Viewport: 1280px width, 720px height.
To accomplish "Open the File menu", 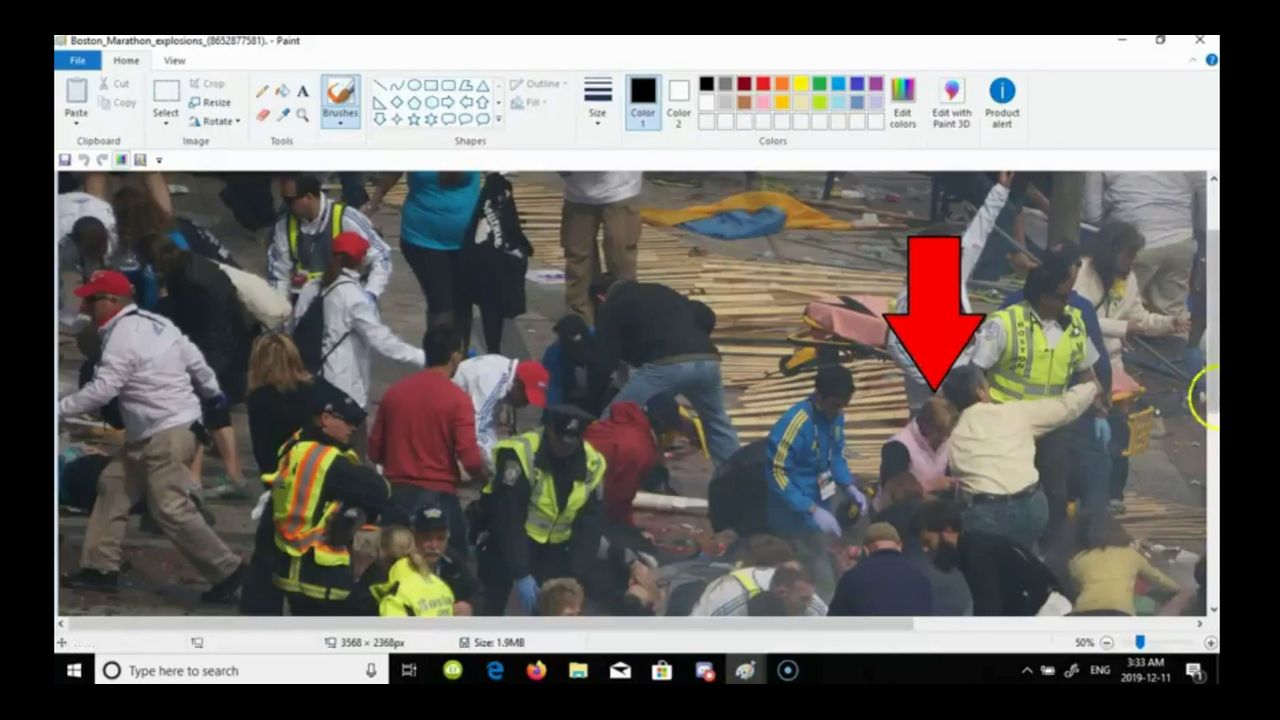I will [x=77, y=61].
